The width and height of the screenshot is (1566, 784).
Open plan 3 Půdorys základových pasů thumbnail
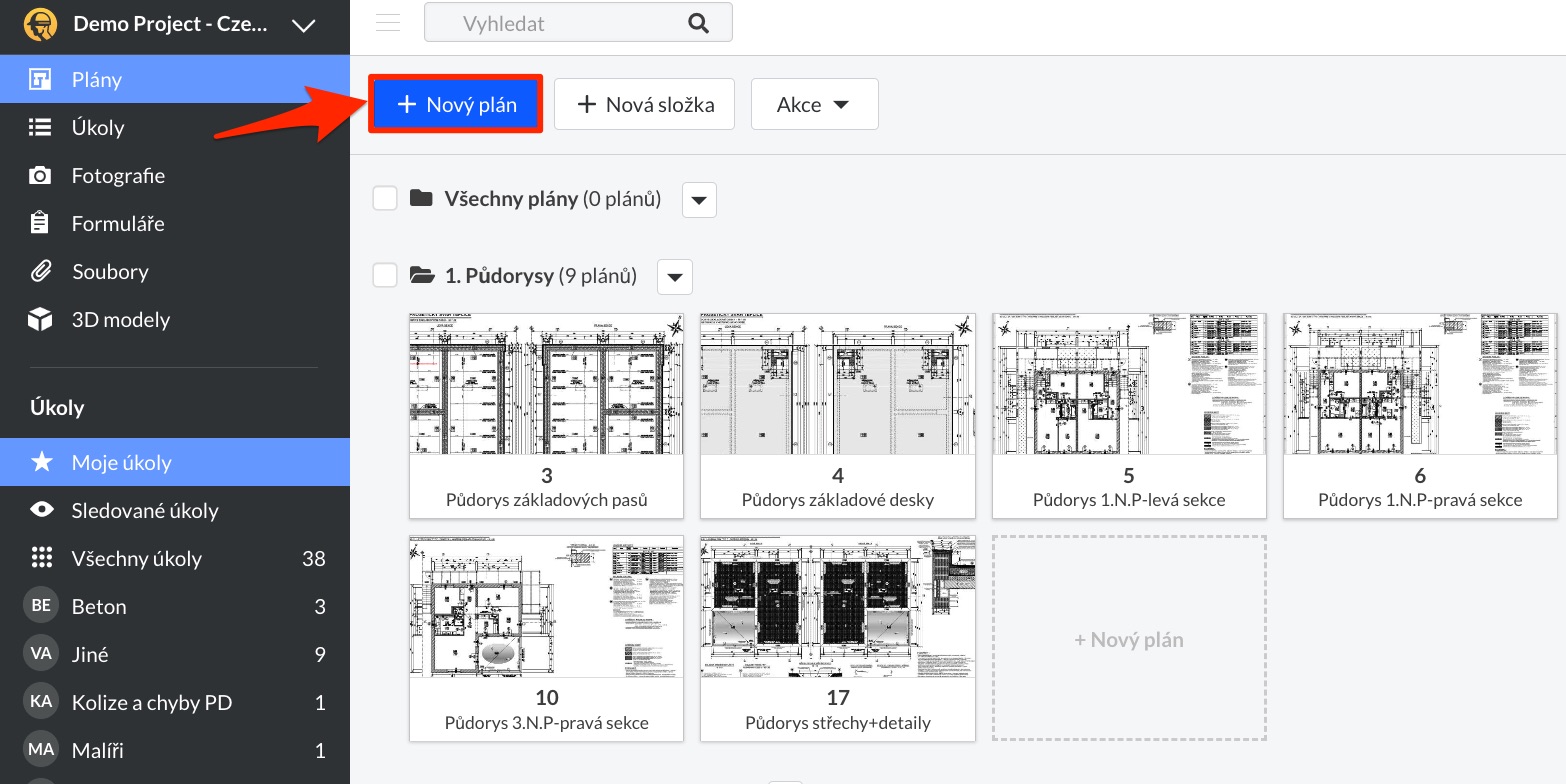pos(546,384)
